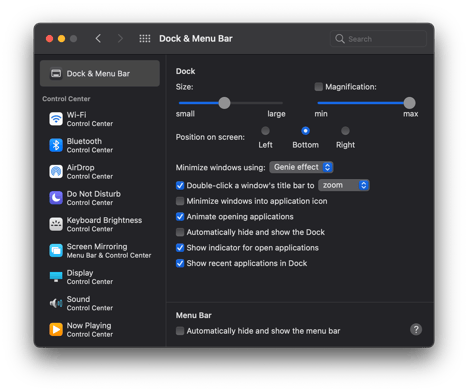Select Wi-Fi Control Center item text
Image resolution: width=468 pixels, height=392 pixels.
pyautogui.click(x=90, y=119)
